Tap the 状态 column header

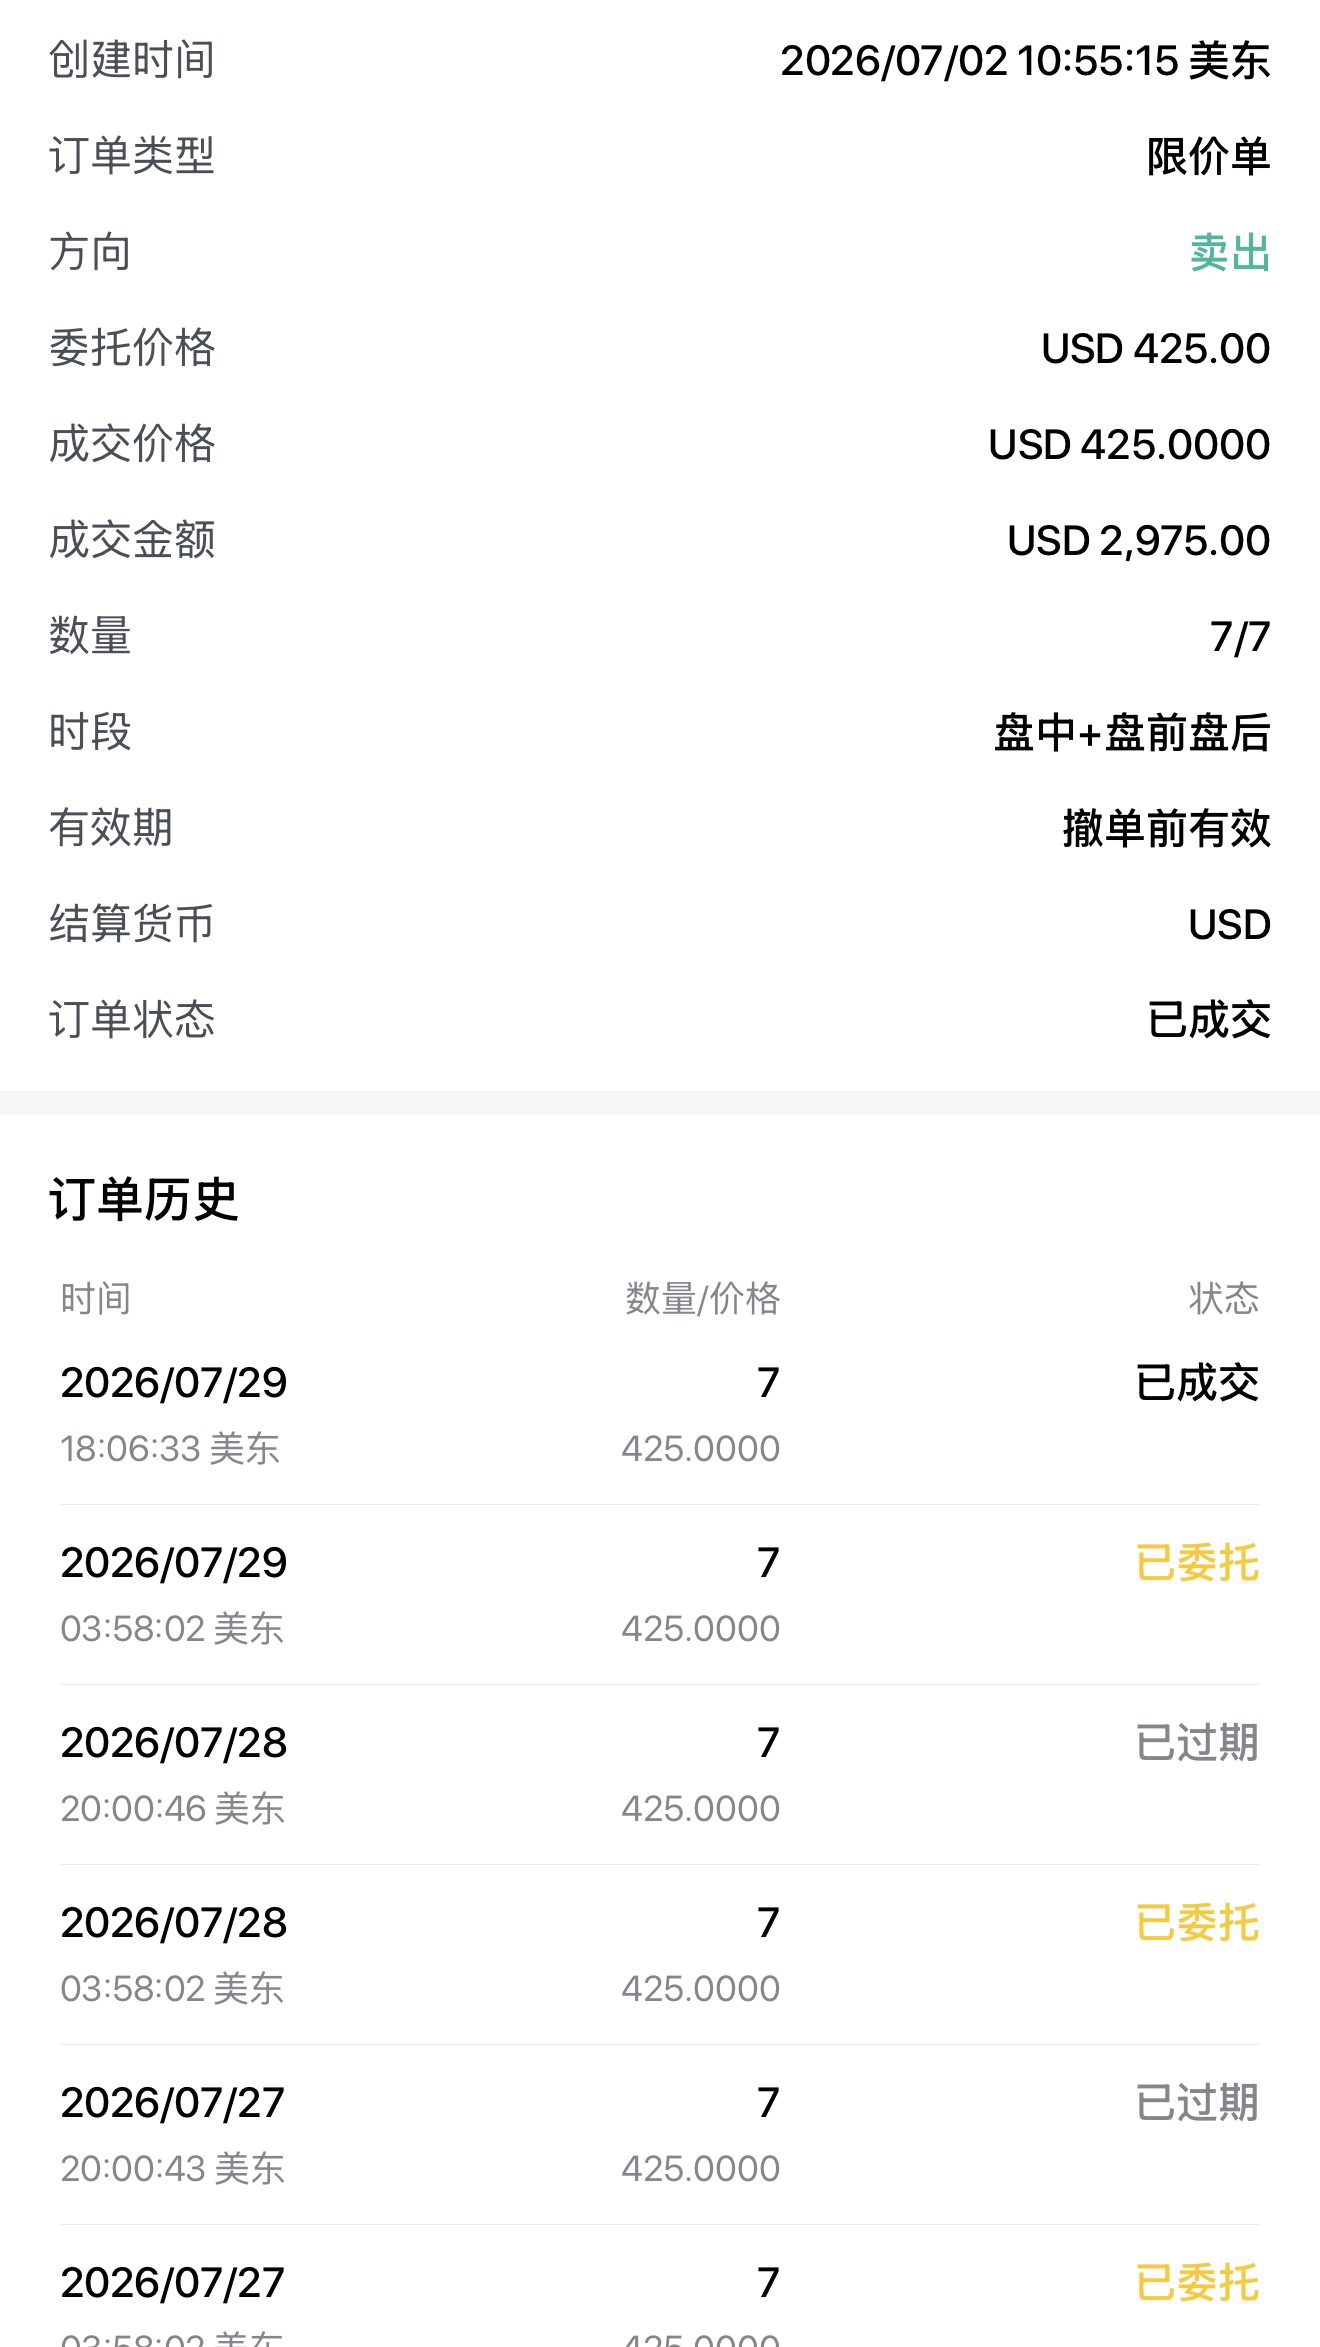[1224, 1298]
